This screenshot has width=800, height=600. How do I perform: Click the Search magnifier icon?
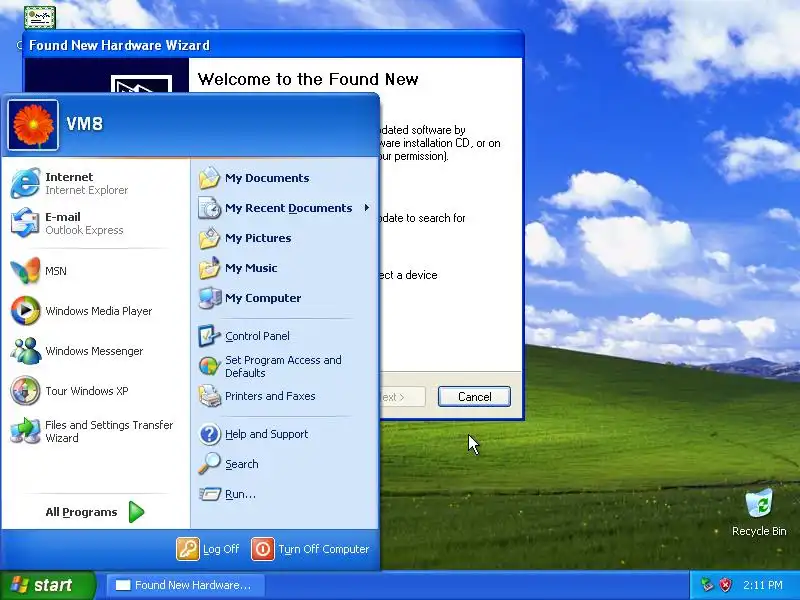click(x=209, y=464)
